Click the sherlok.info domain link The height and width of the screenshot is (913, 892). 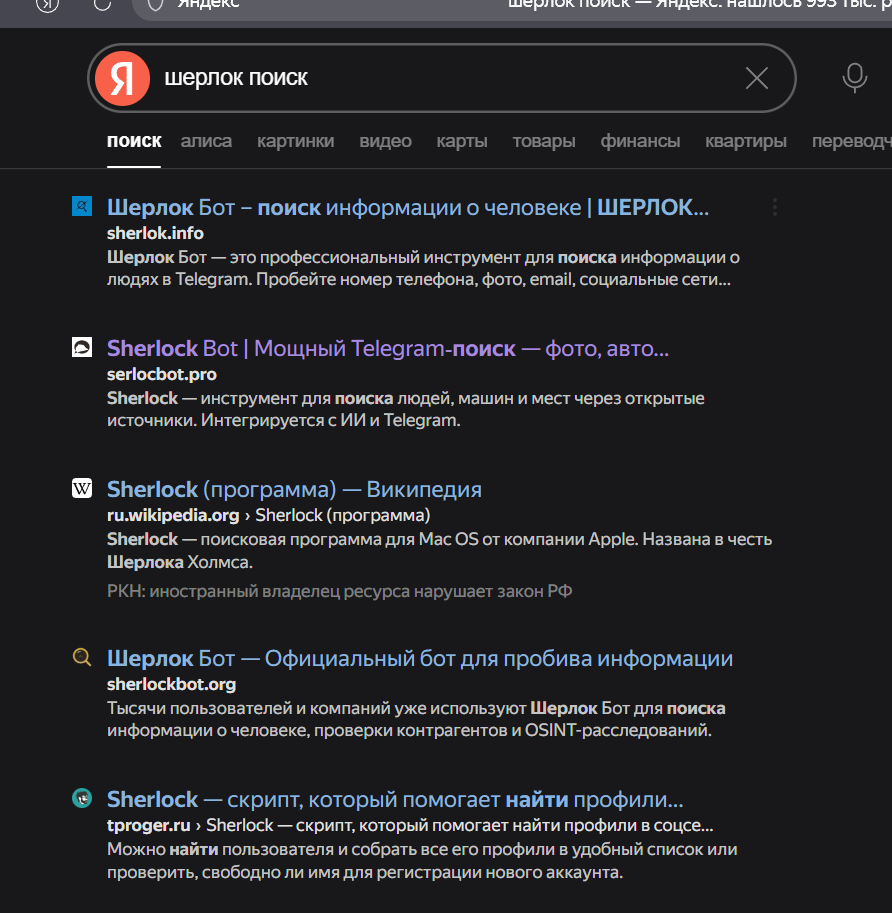pos(155,233)
